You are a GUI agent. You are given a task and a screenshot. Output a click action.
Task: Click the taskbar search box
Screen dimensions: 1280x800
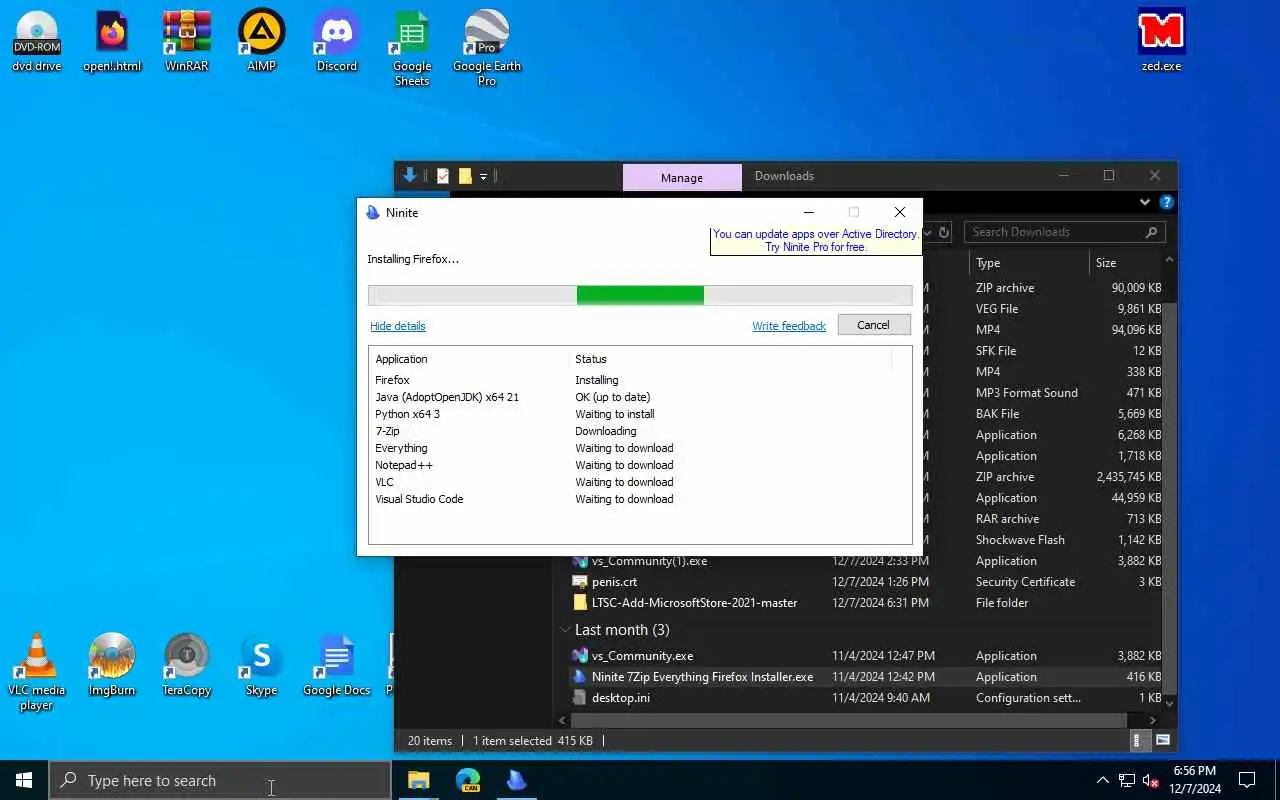[220, 781]
